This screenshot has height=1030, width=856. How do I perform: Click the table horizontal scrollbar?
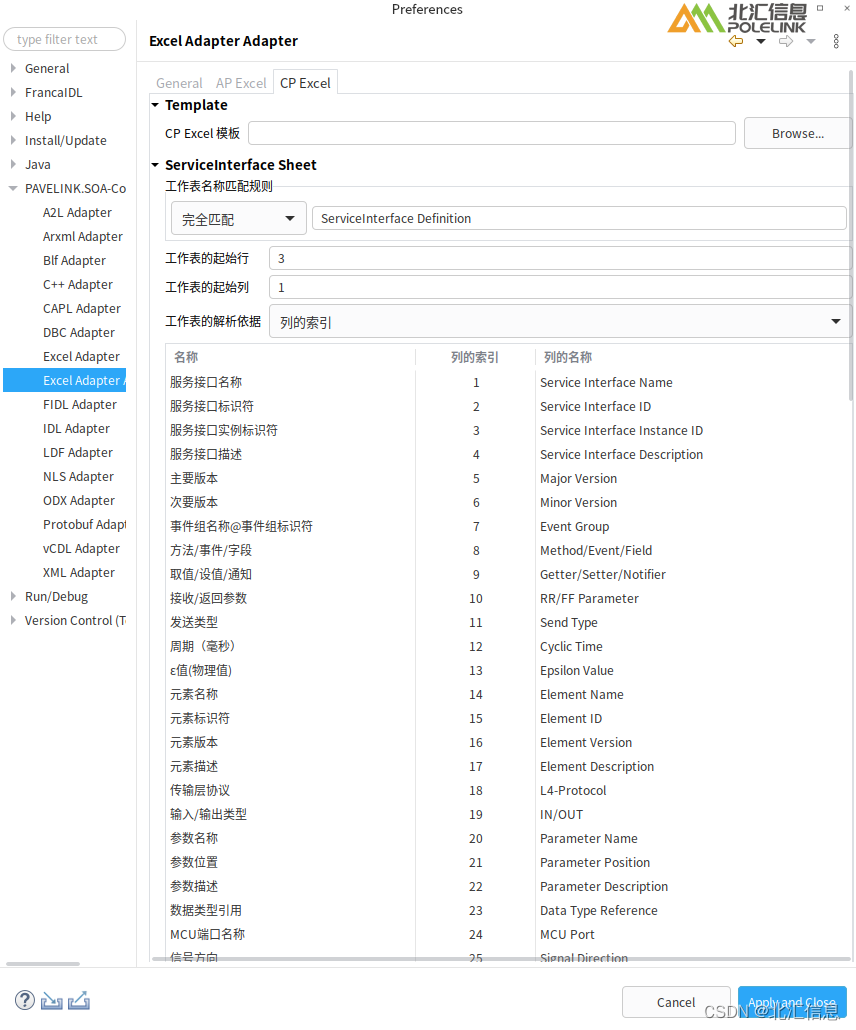[x=501, y=959]
